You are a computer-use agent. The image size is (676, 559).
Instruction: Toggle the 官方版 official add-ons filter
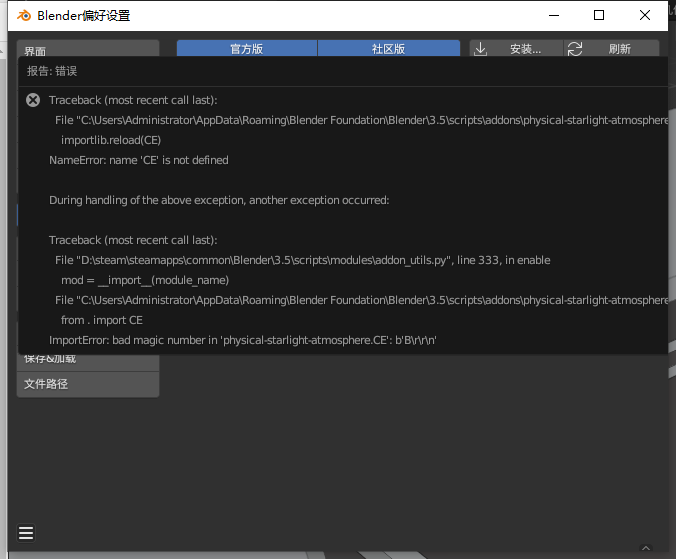247,49
